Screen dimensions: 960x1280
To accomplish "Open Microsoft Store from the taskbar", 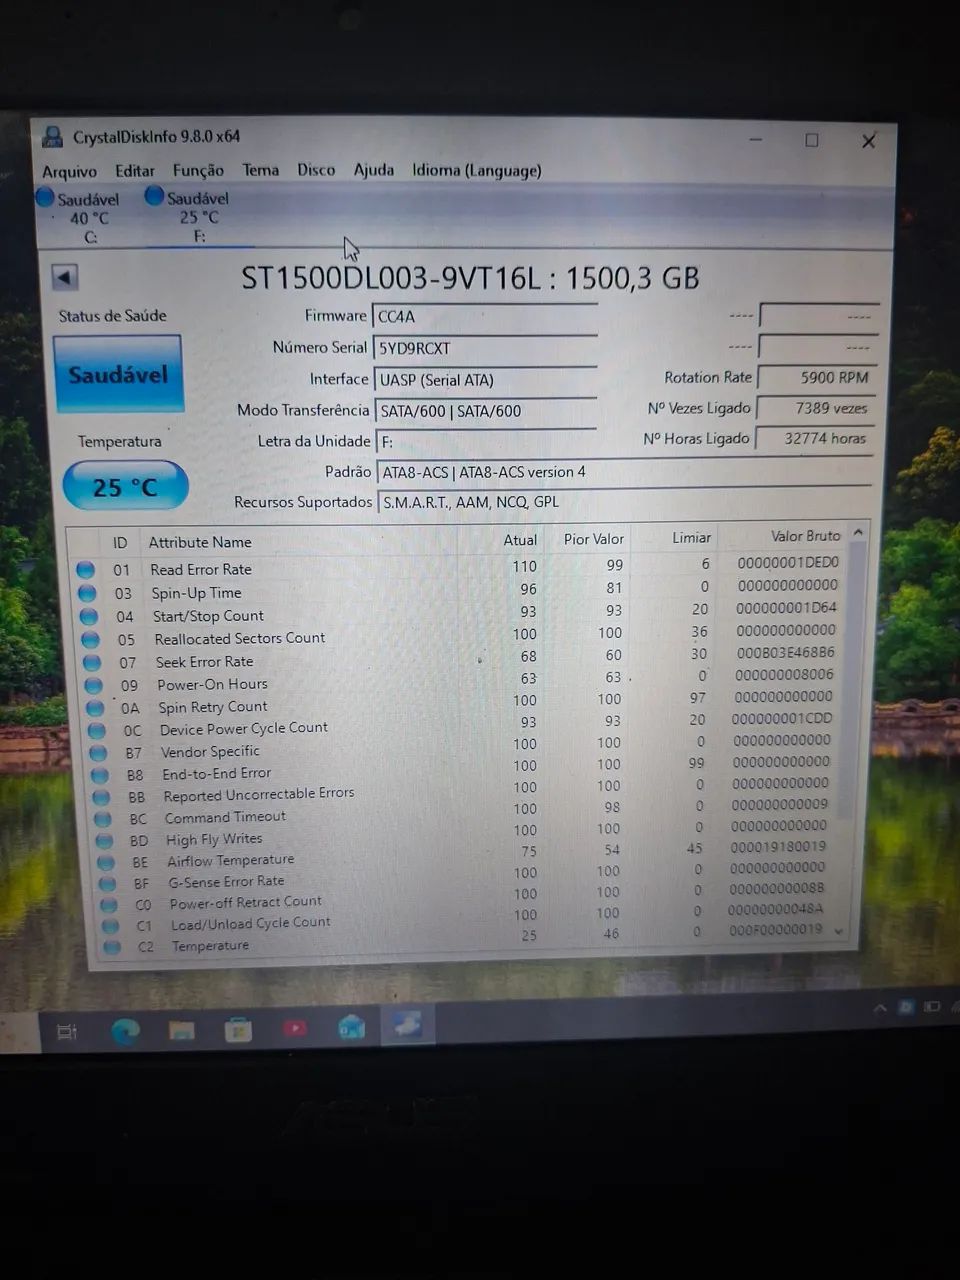I will pos(238,1029).
